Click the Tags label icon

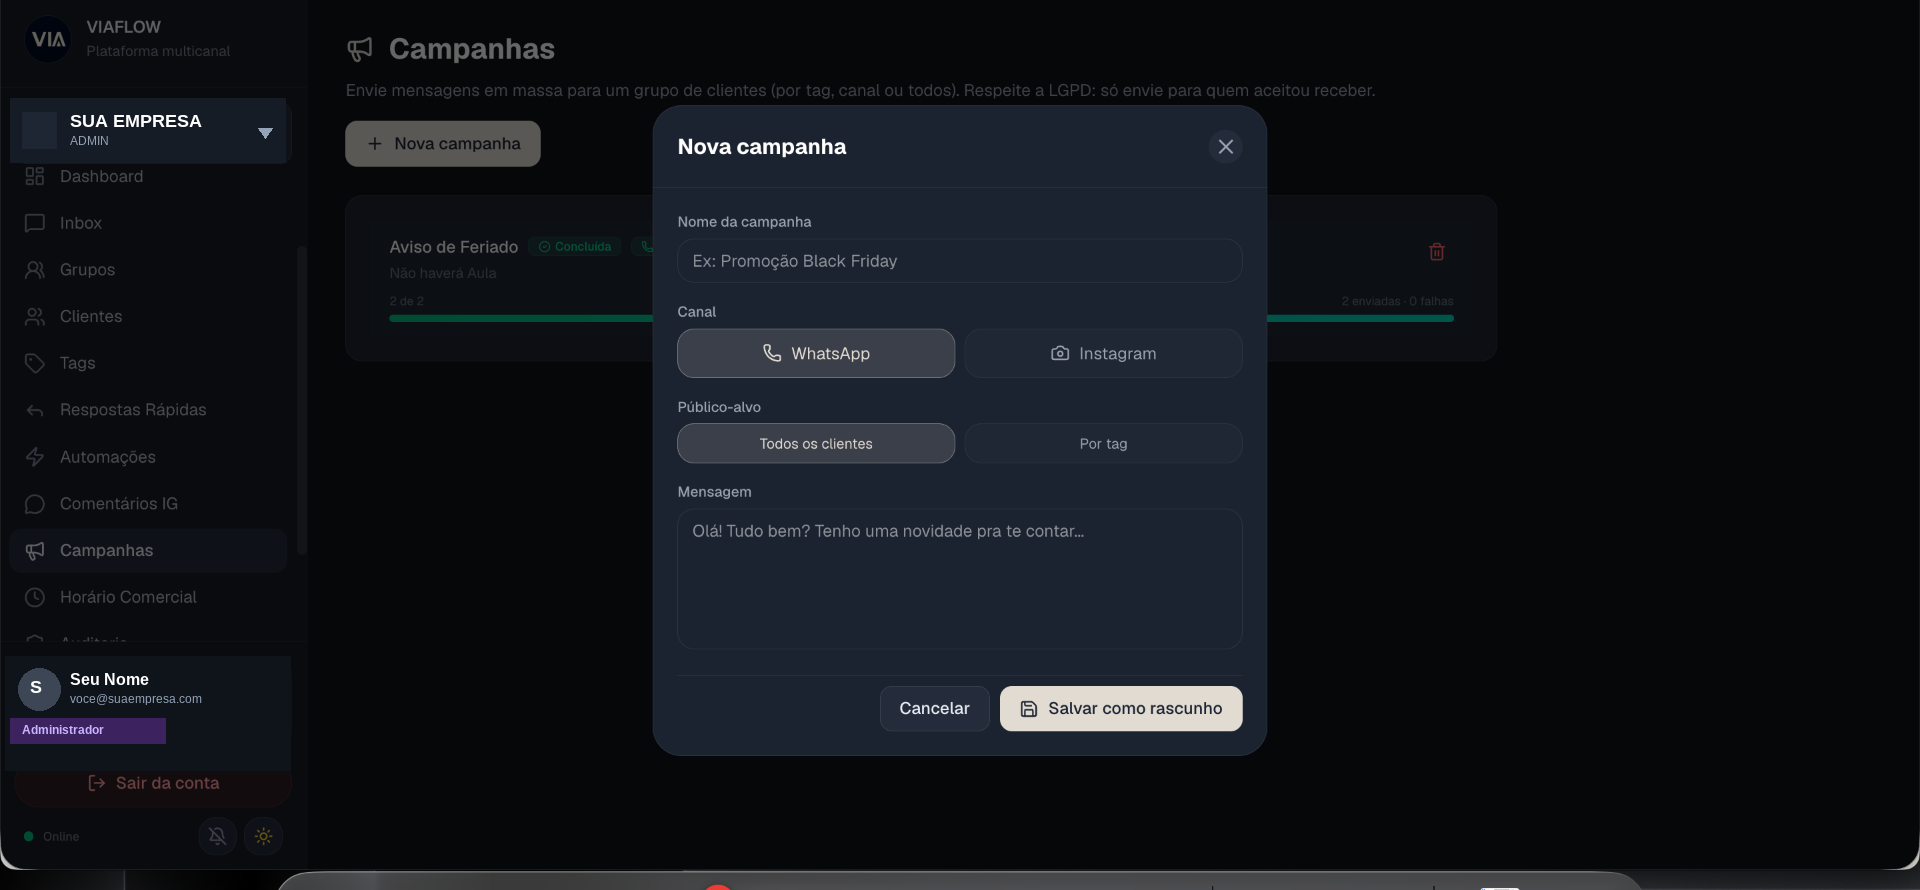pyautogui.click(x=35, y=363)
